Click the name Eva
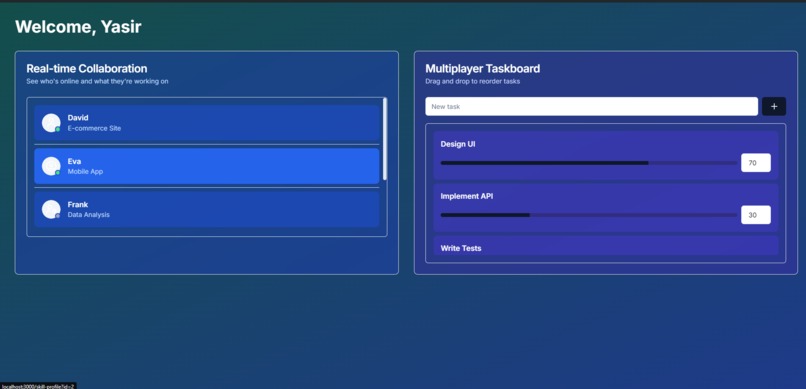This screenshot has width=806, height=389. 75,161
